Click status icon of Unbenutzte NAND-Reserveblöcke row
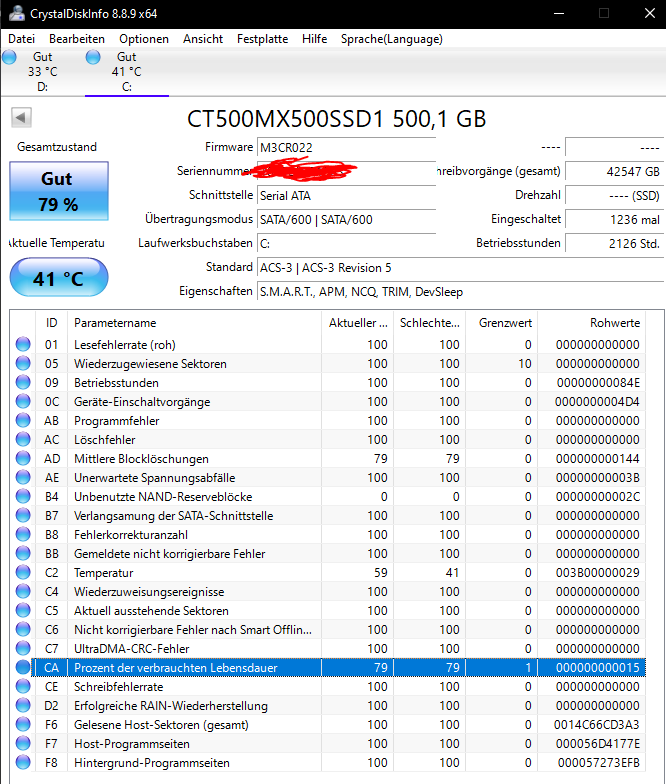This screenshot has width=666, height=784. coord(23,496)
